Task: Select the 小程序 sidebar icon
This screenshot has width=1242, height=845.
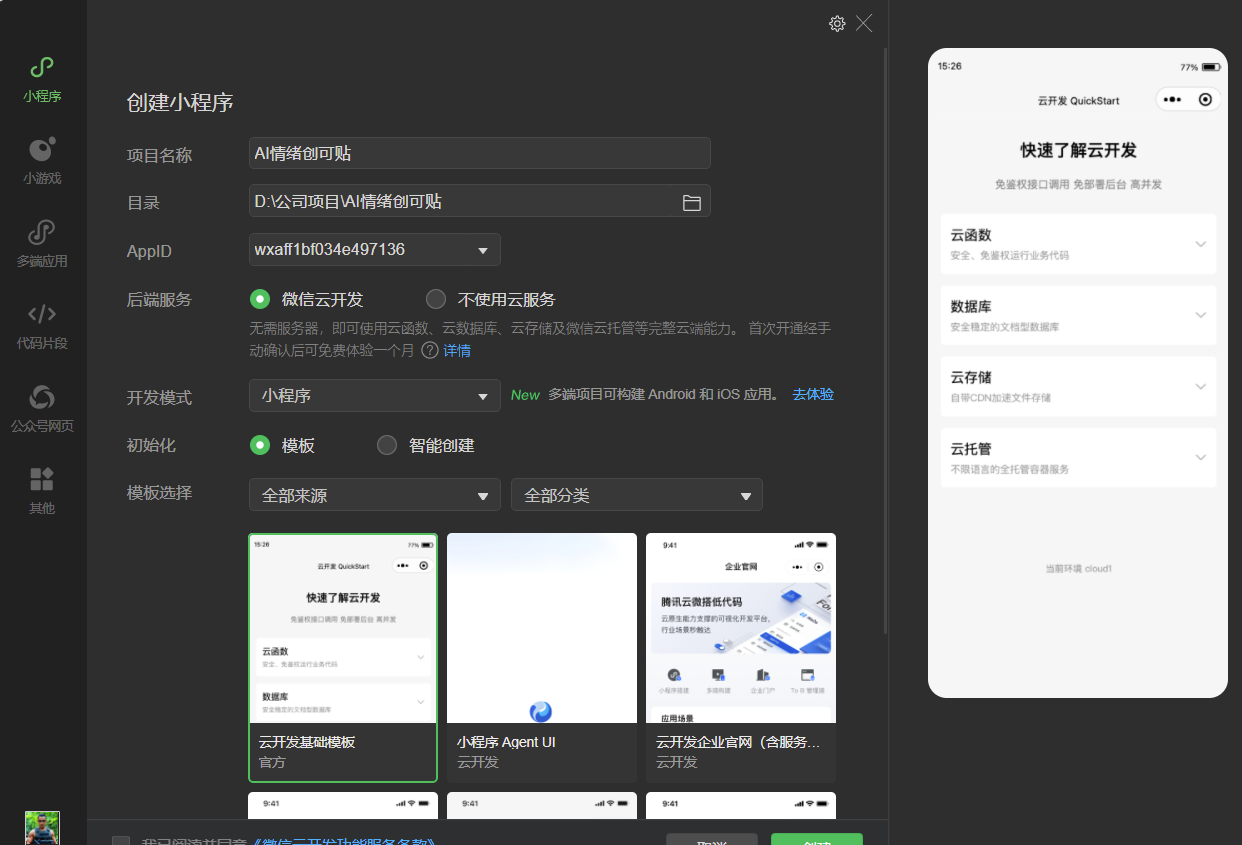Action: pos(42,80)
